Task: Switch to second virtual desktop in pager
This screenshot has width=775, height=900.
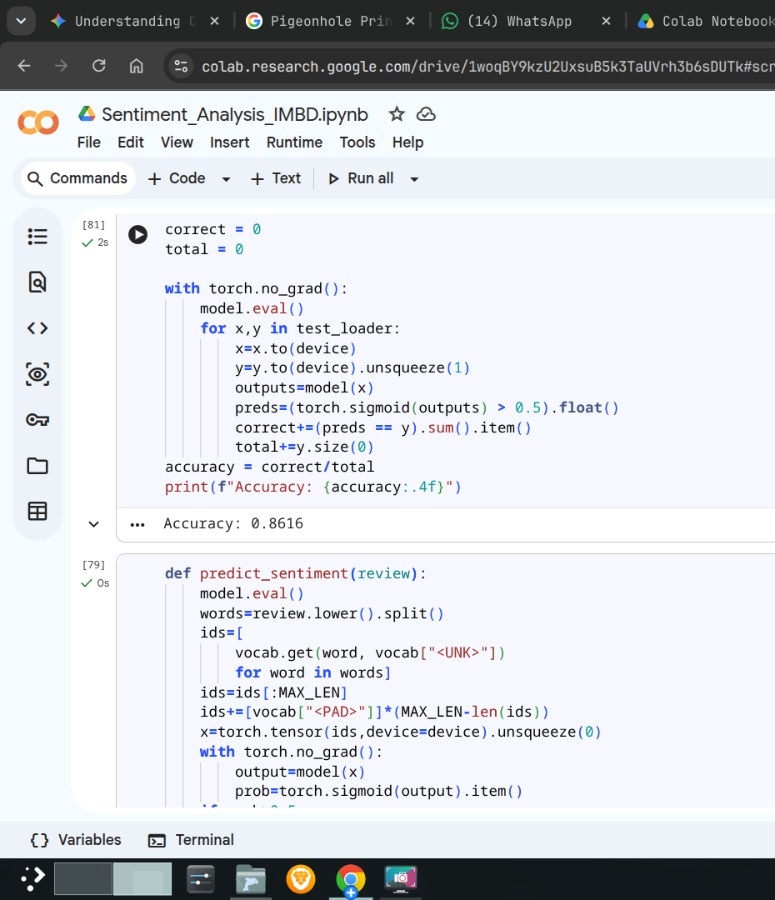Action: tap(142, 878)
